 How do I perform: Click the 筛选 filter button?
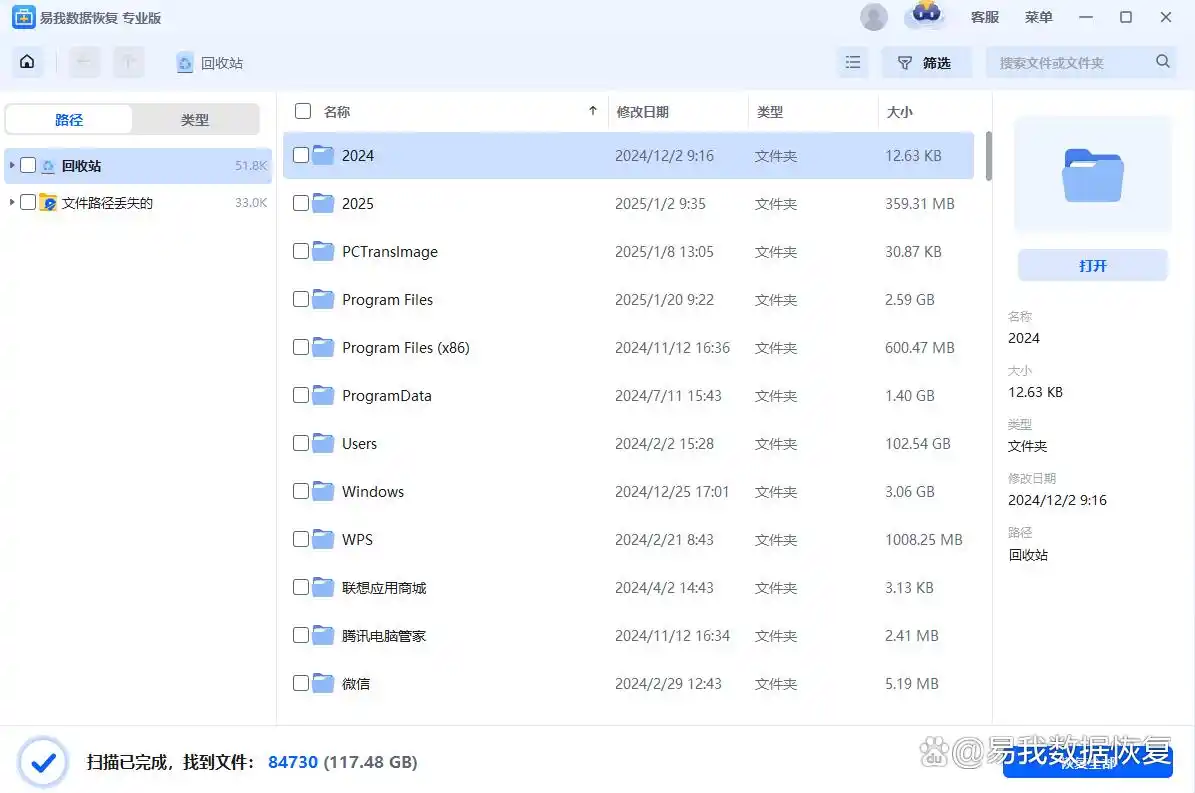(926, 61)
